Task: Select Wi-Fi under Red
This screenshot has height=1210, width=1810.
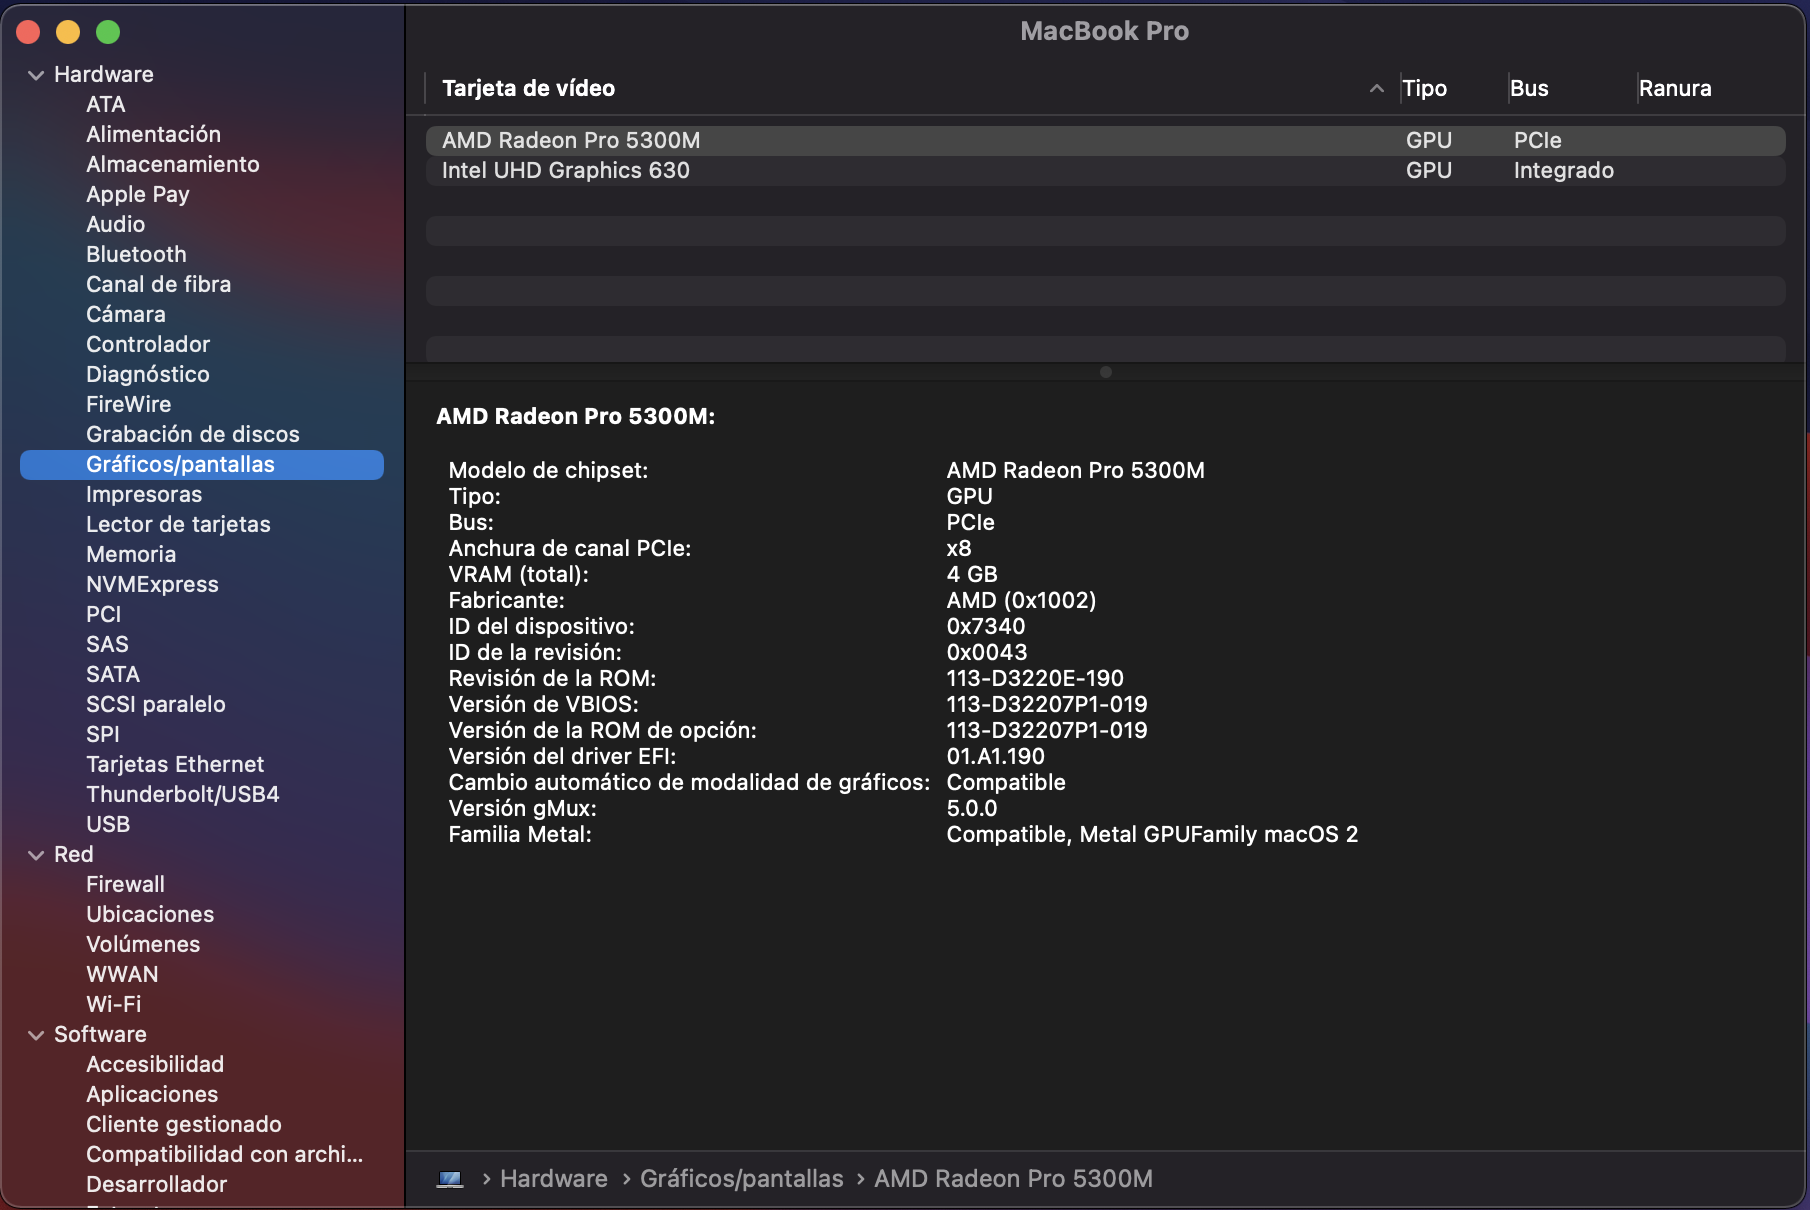Action: 113,1005
